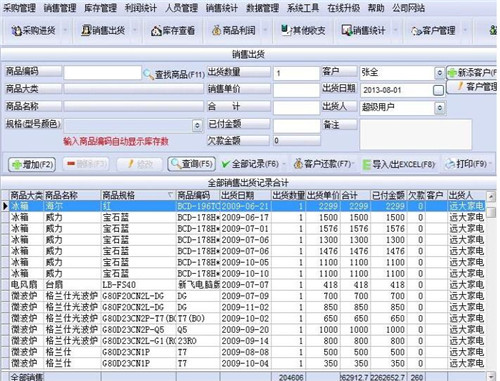Click 新添客户 button with plus icon
Screen dimensions: 500x381
[x=471, y=72]
